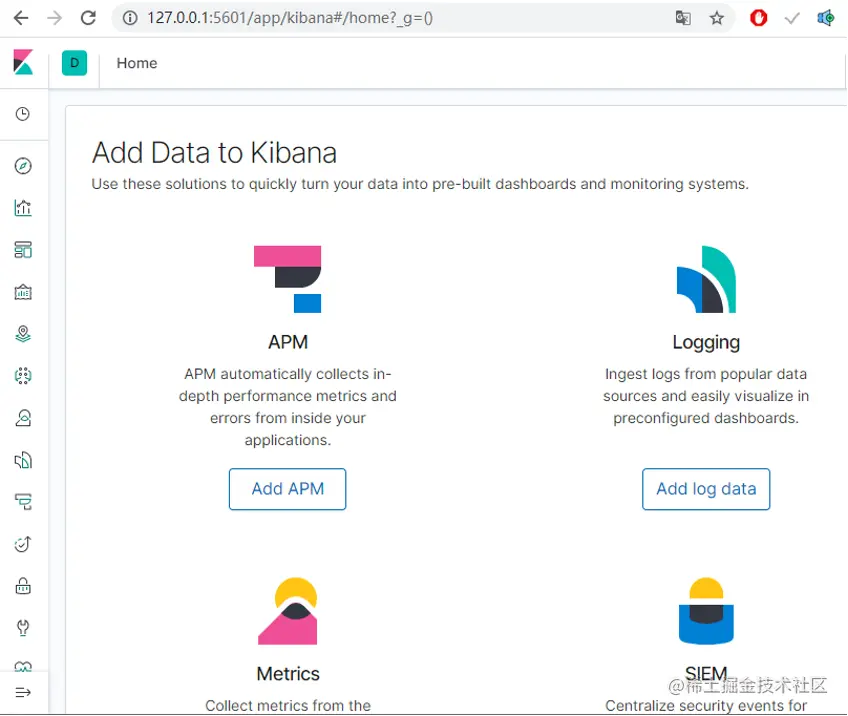Open Machine Learning in the sidebar
This screenshot has height=716, width=848.
tap(23, 376)
